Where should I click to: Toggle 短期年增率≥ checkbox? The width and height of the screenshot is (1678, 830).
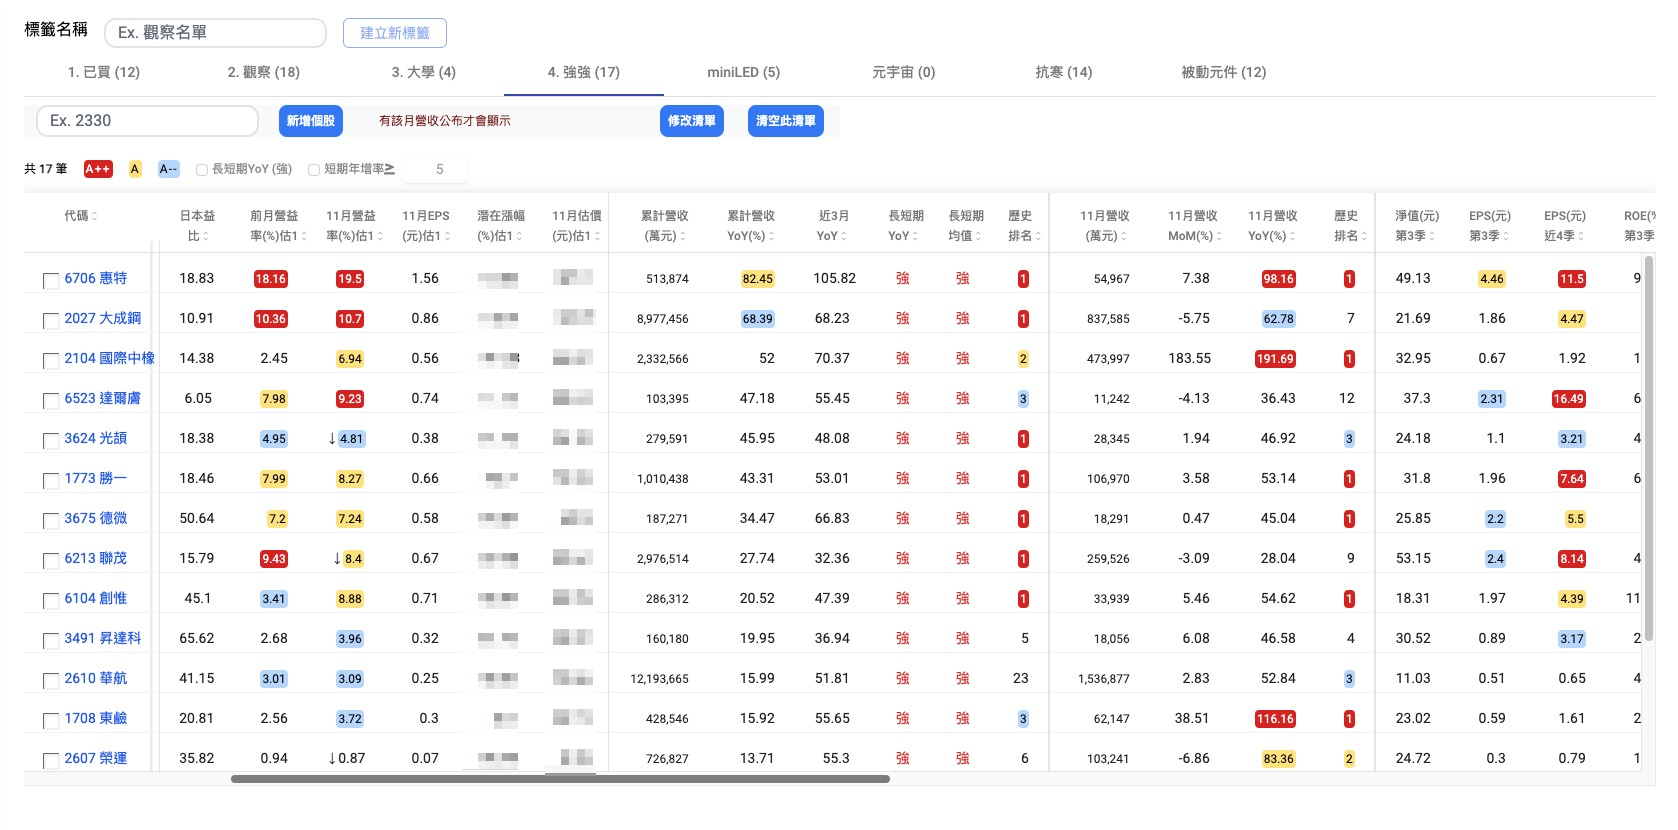pos(314,170)
